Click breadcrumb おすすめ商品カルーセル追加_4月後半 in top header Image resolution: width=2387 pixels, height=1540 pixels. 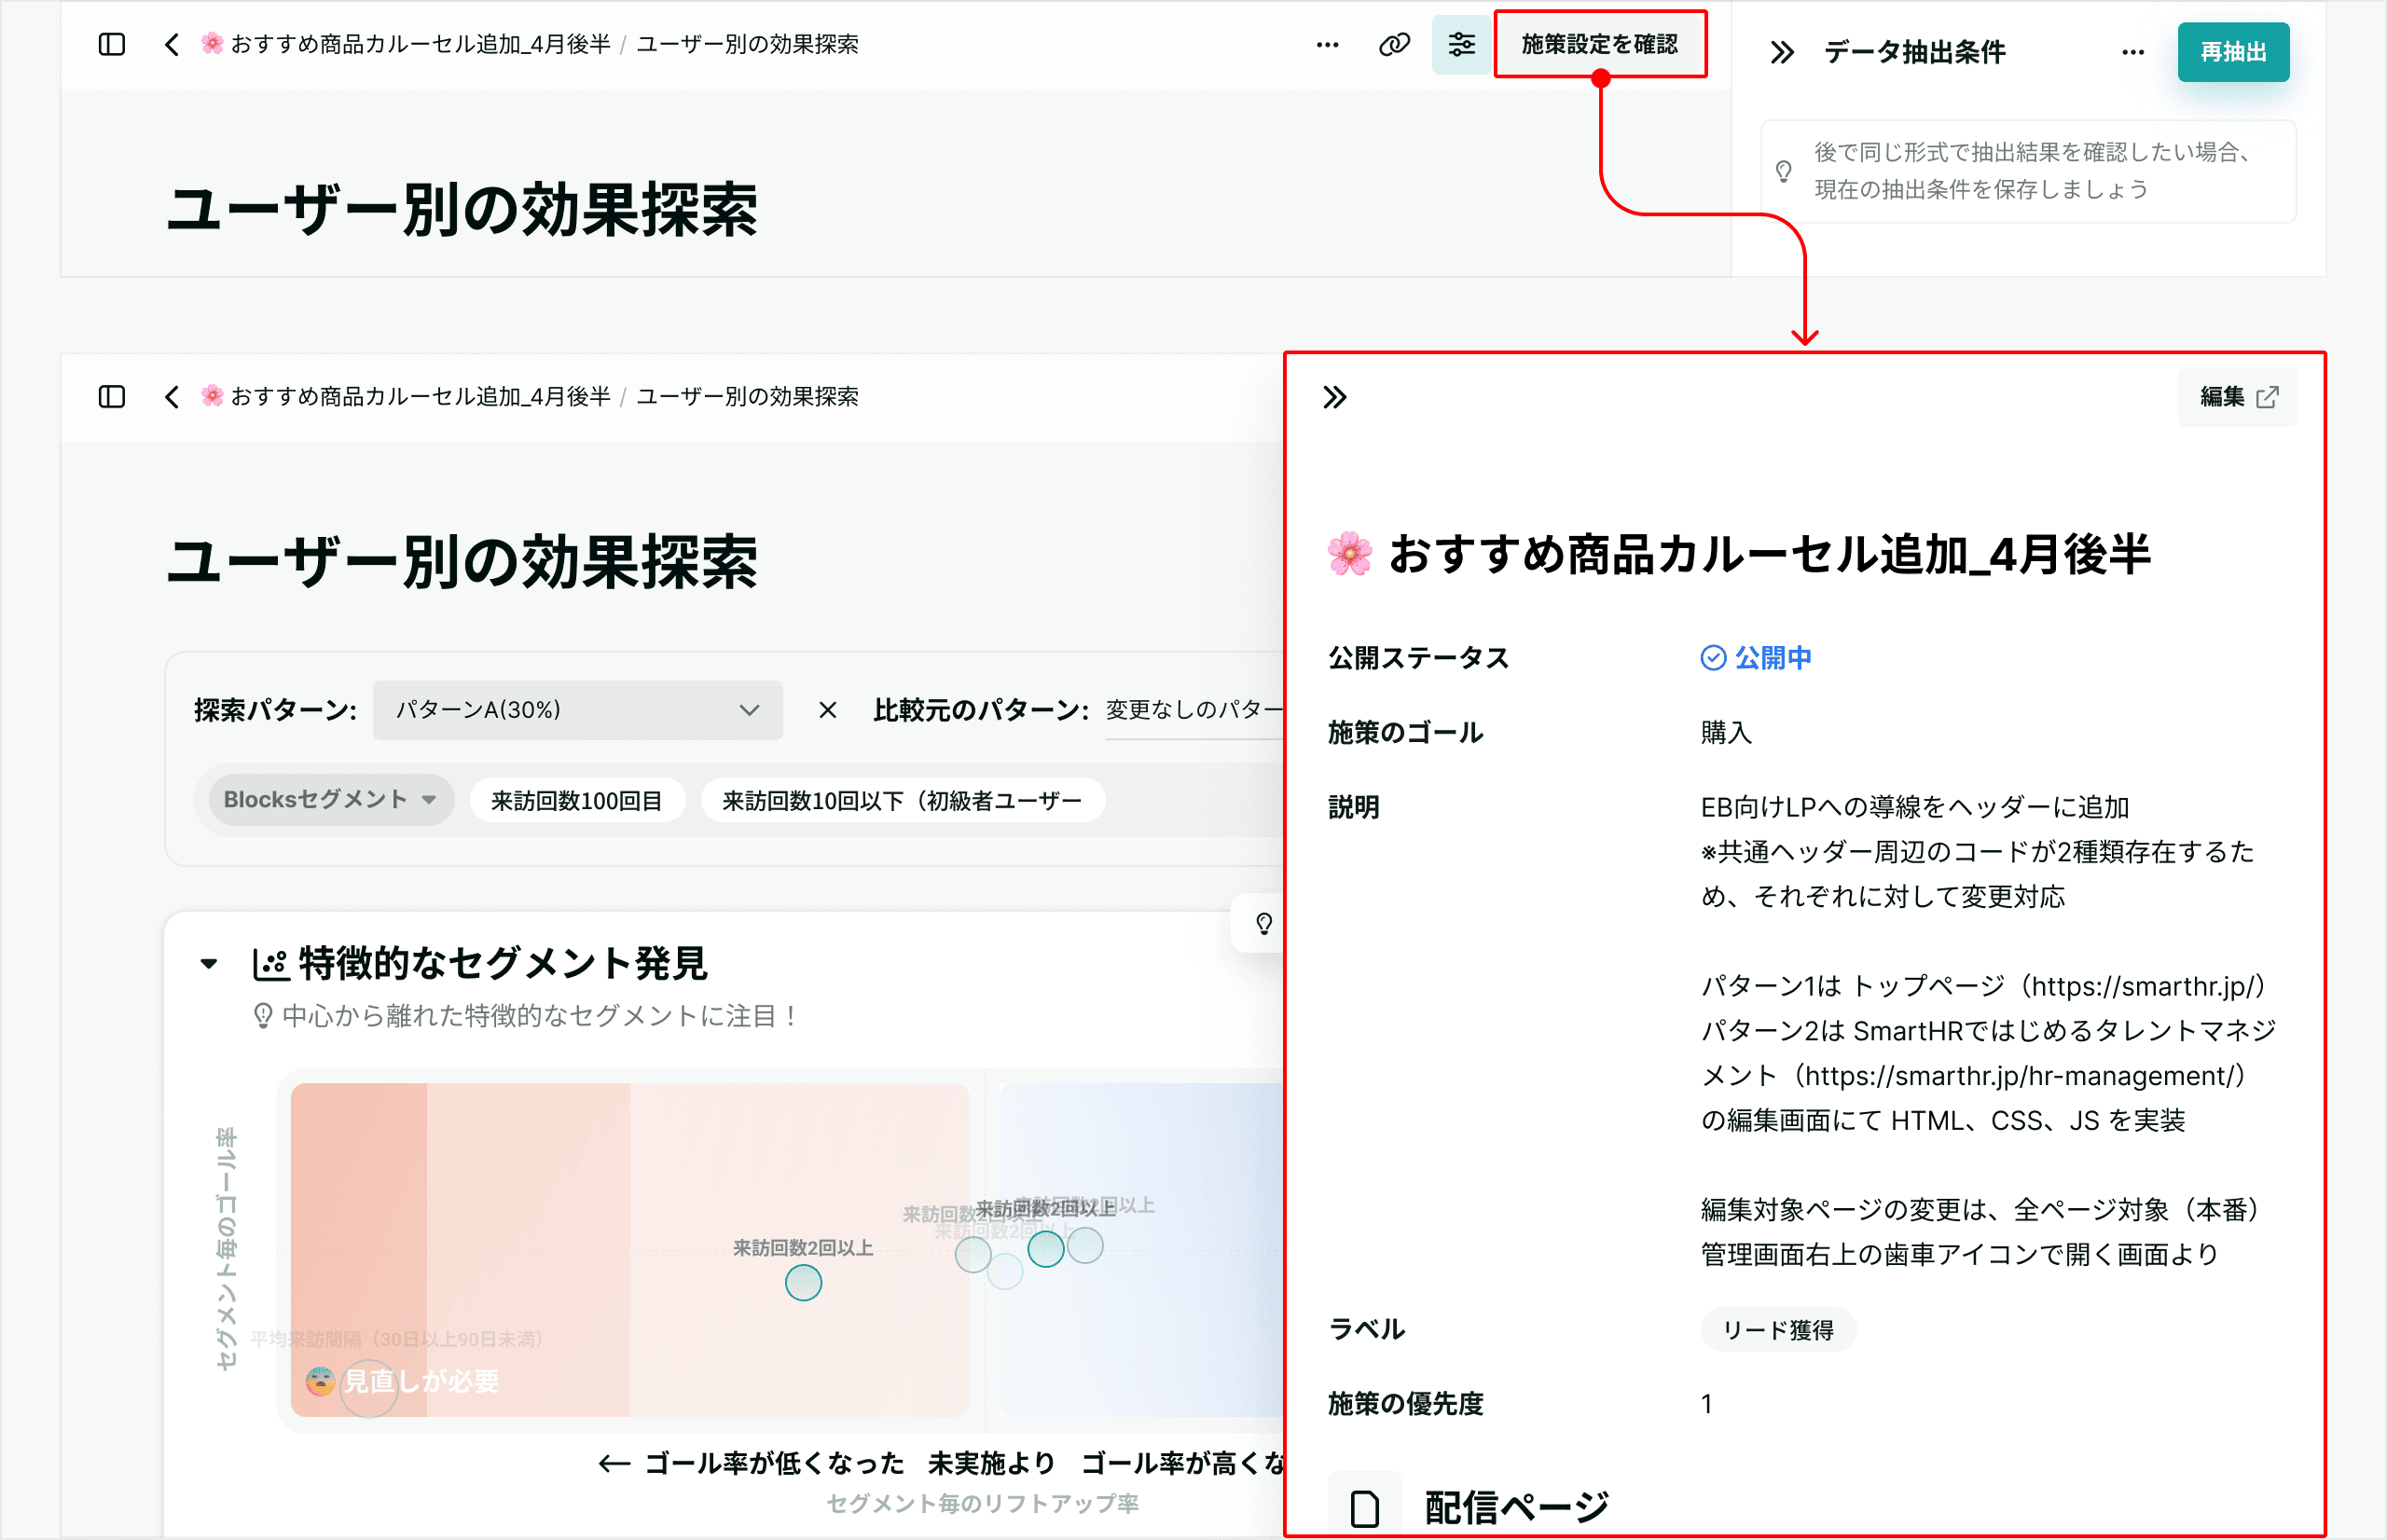tap(405, 44)
